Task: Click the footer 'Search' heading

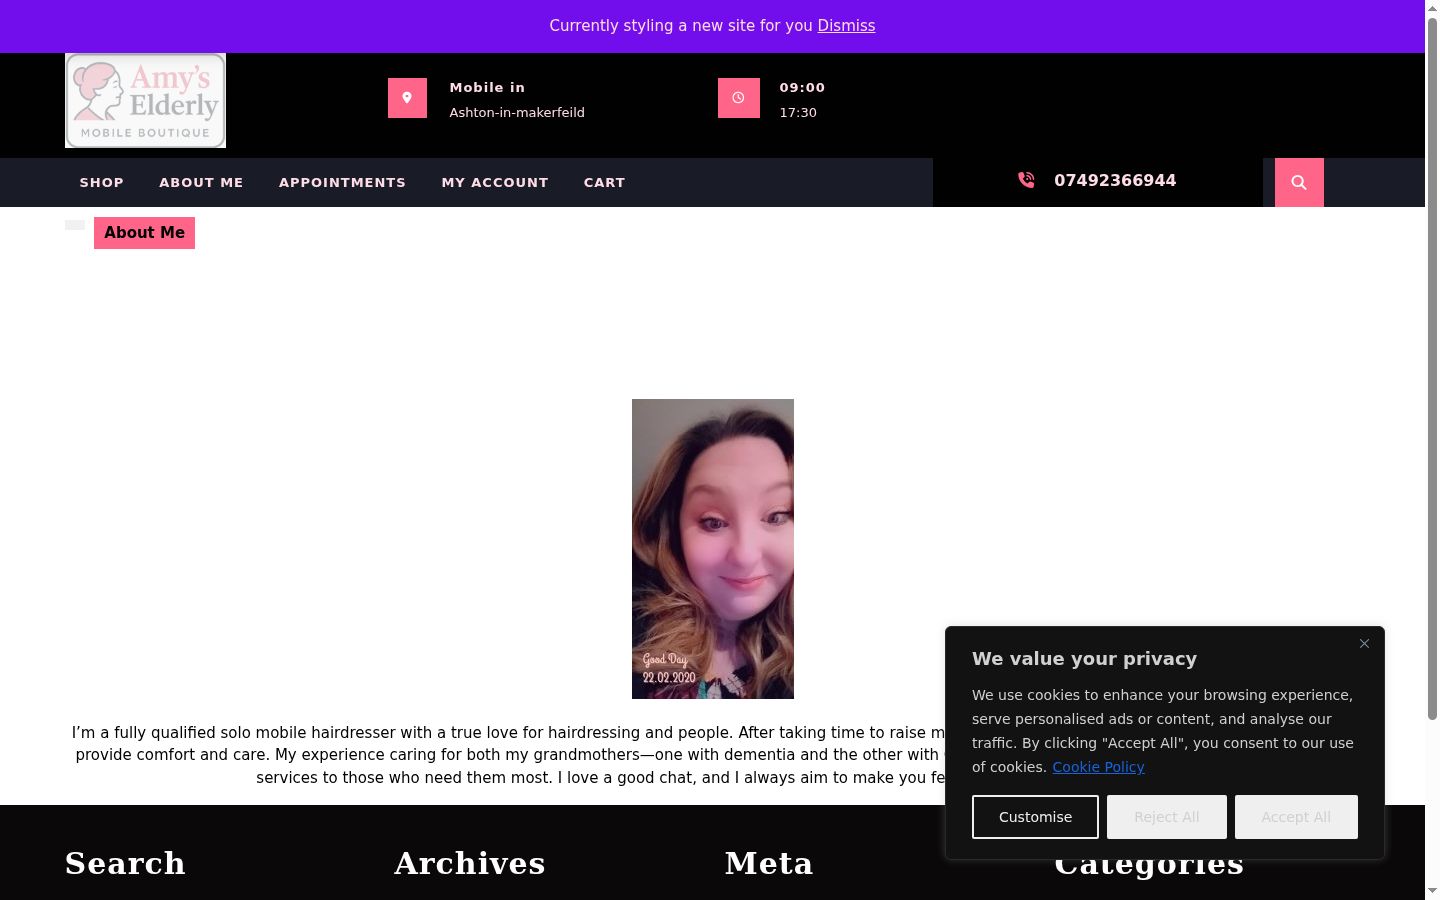Action: tap(125, 863)
